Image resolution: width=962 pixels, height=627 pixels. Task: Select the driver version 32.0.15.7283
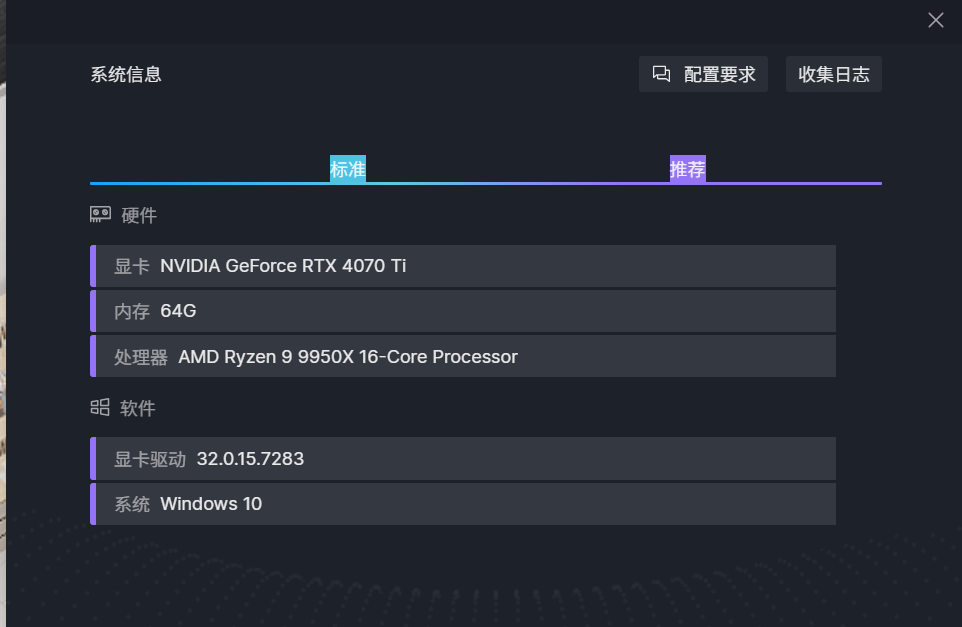tap(250, 459)
